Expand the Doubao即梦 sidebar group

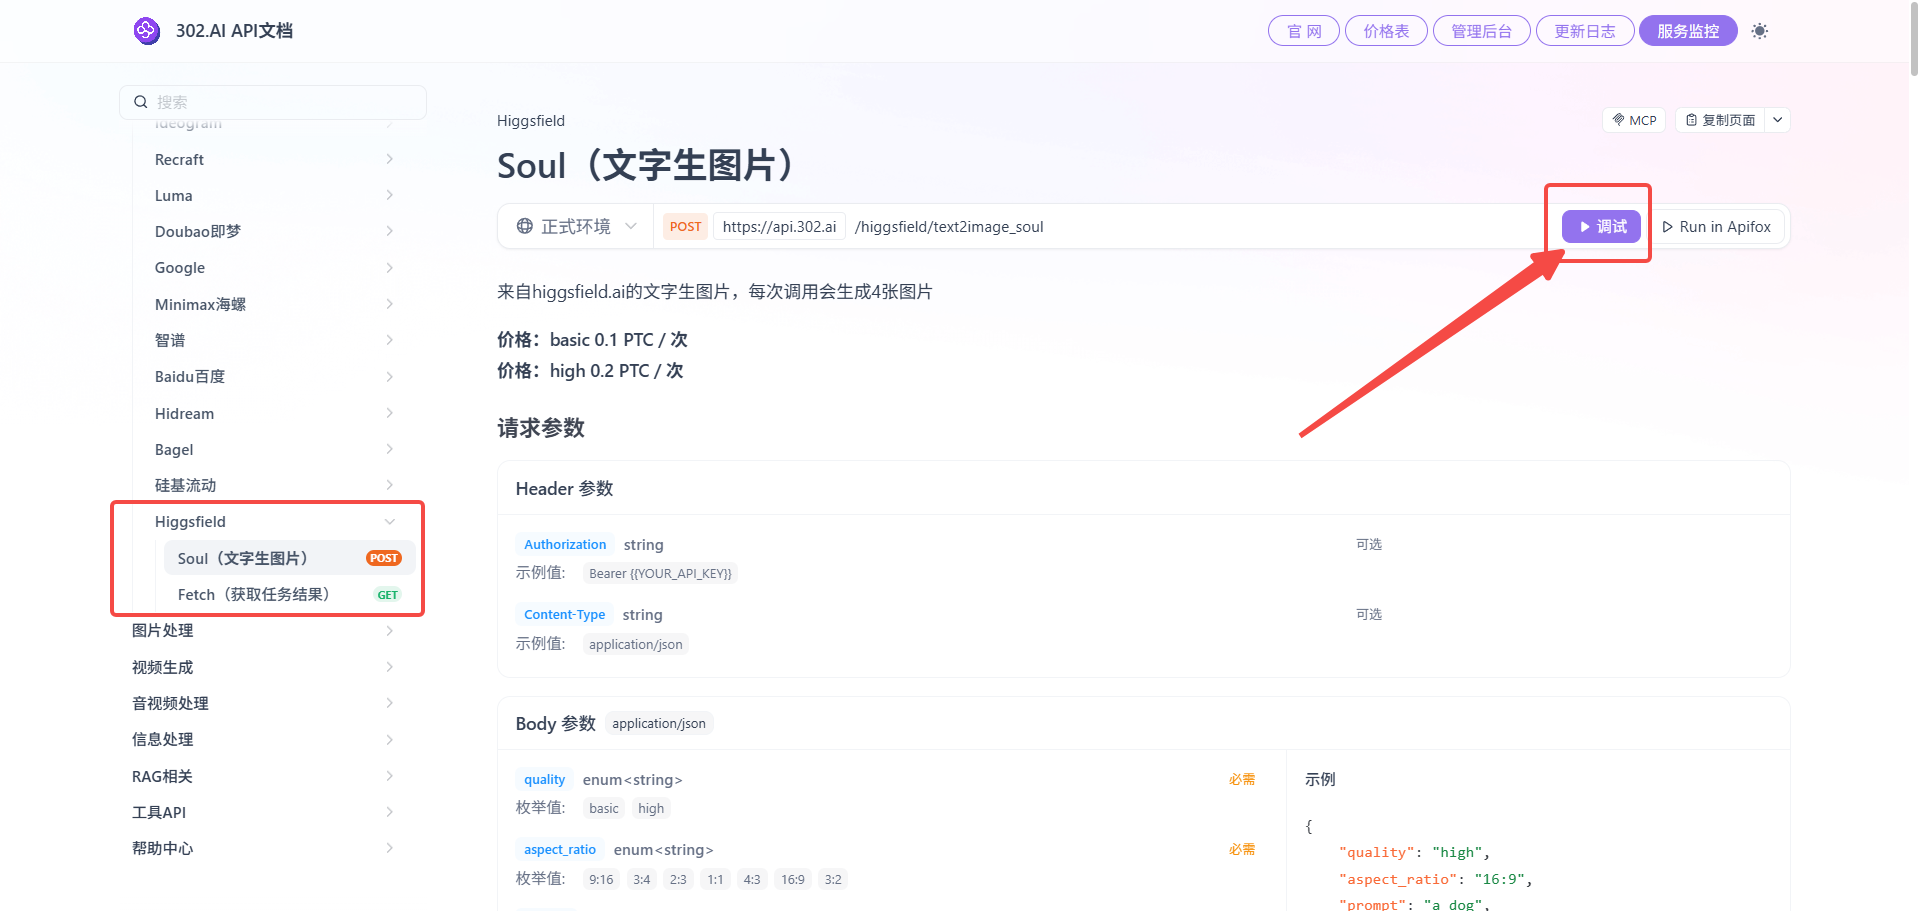click(x=274, y=232)
